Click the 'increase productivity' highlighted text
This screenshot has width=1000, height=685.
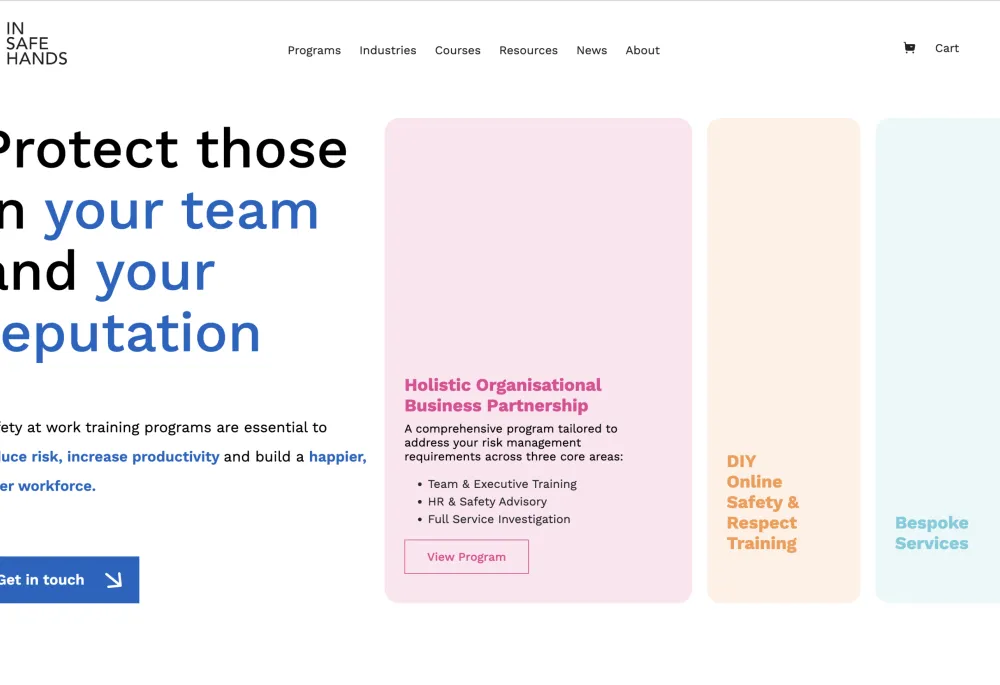(x=143, y=457)
